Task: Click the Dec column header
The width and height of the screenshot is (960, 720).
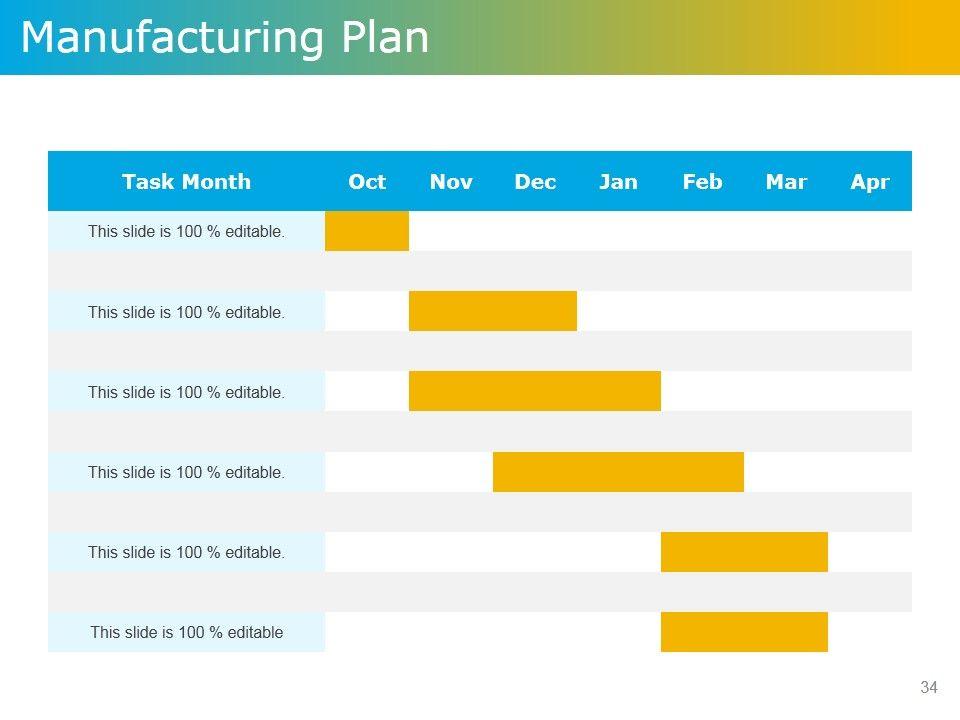Action: tap(535, 181)
